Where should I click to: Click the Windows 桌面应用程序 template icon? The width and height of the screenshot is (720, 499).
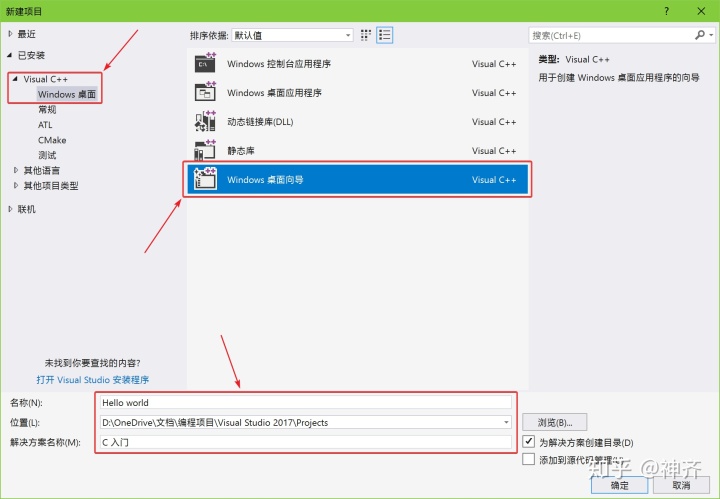(205, 92)
